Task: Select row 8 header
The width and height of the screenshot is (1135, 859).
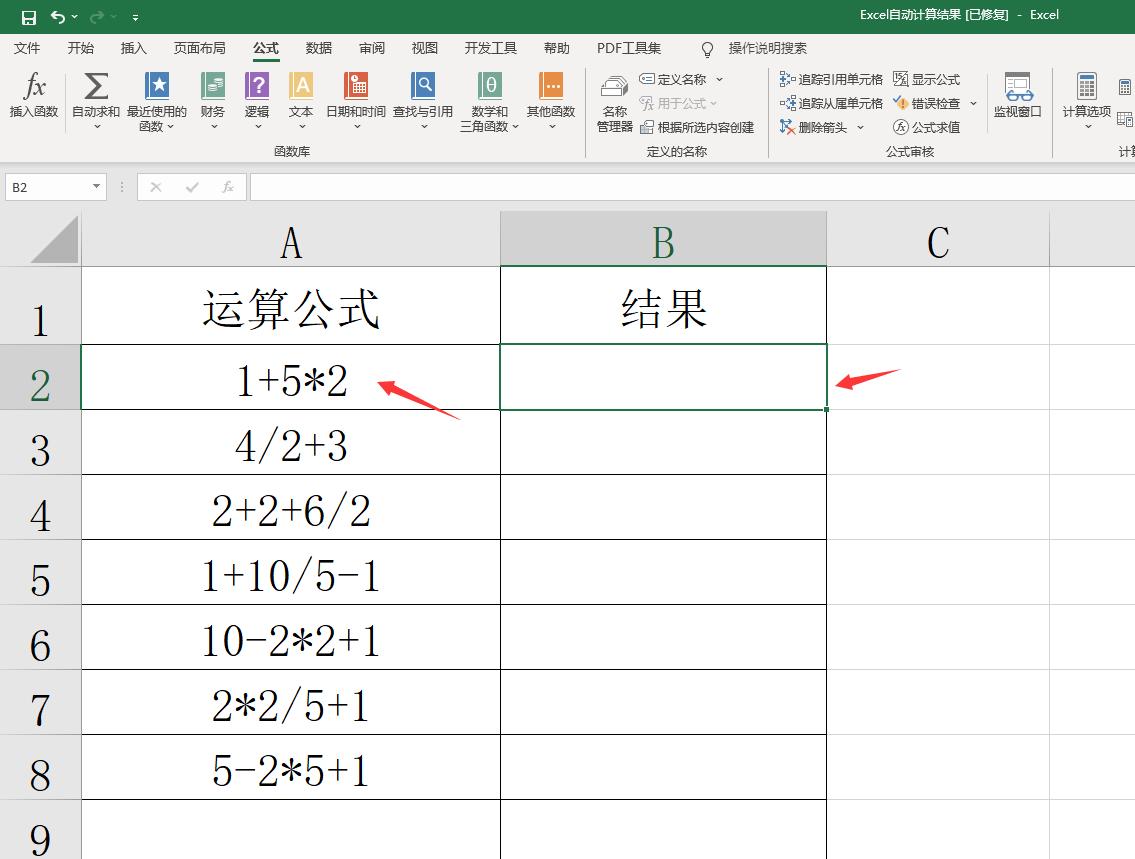Action: (41, 768)
